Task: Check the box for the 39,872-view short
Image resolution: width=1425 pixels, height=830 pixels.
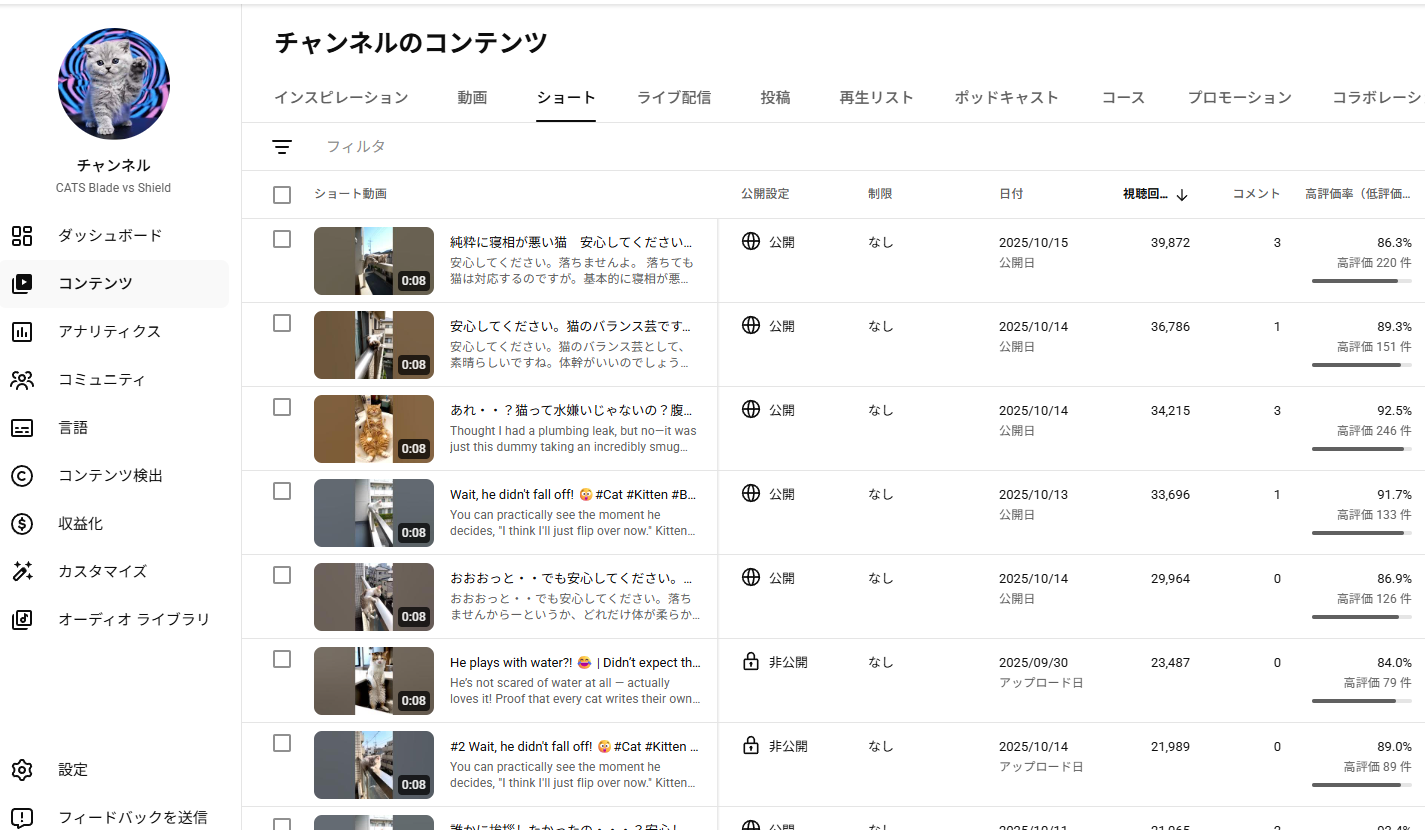Action: tap(282, 239)
